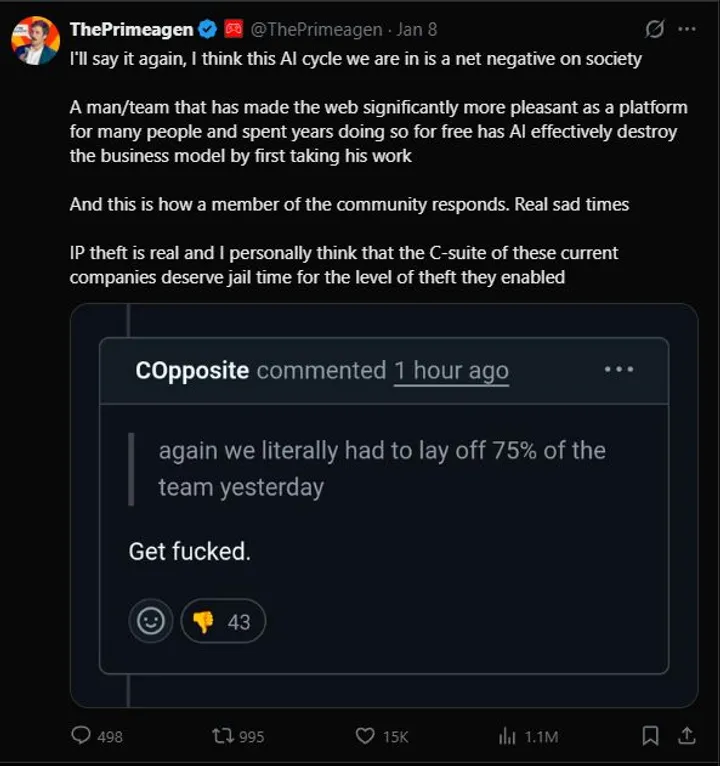
Task: Reply using the speech bubble icon
Action: (x=82, y=736)
